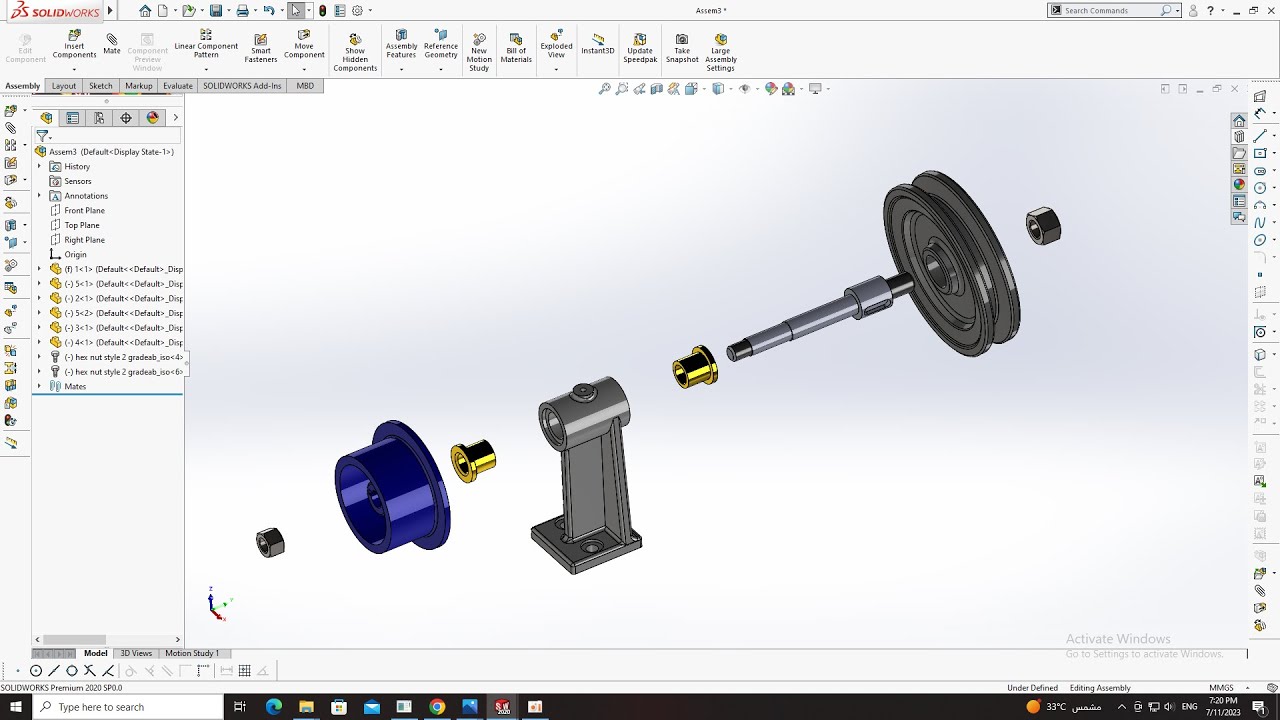1280x720 pixels.
Task: Open the DimXpertManager crosshair tab
Action: (126, 118)
